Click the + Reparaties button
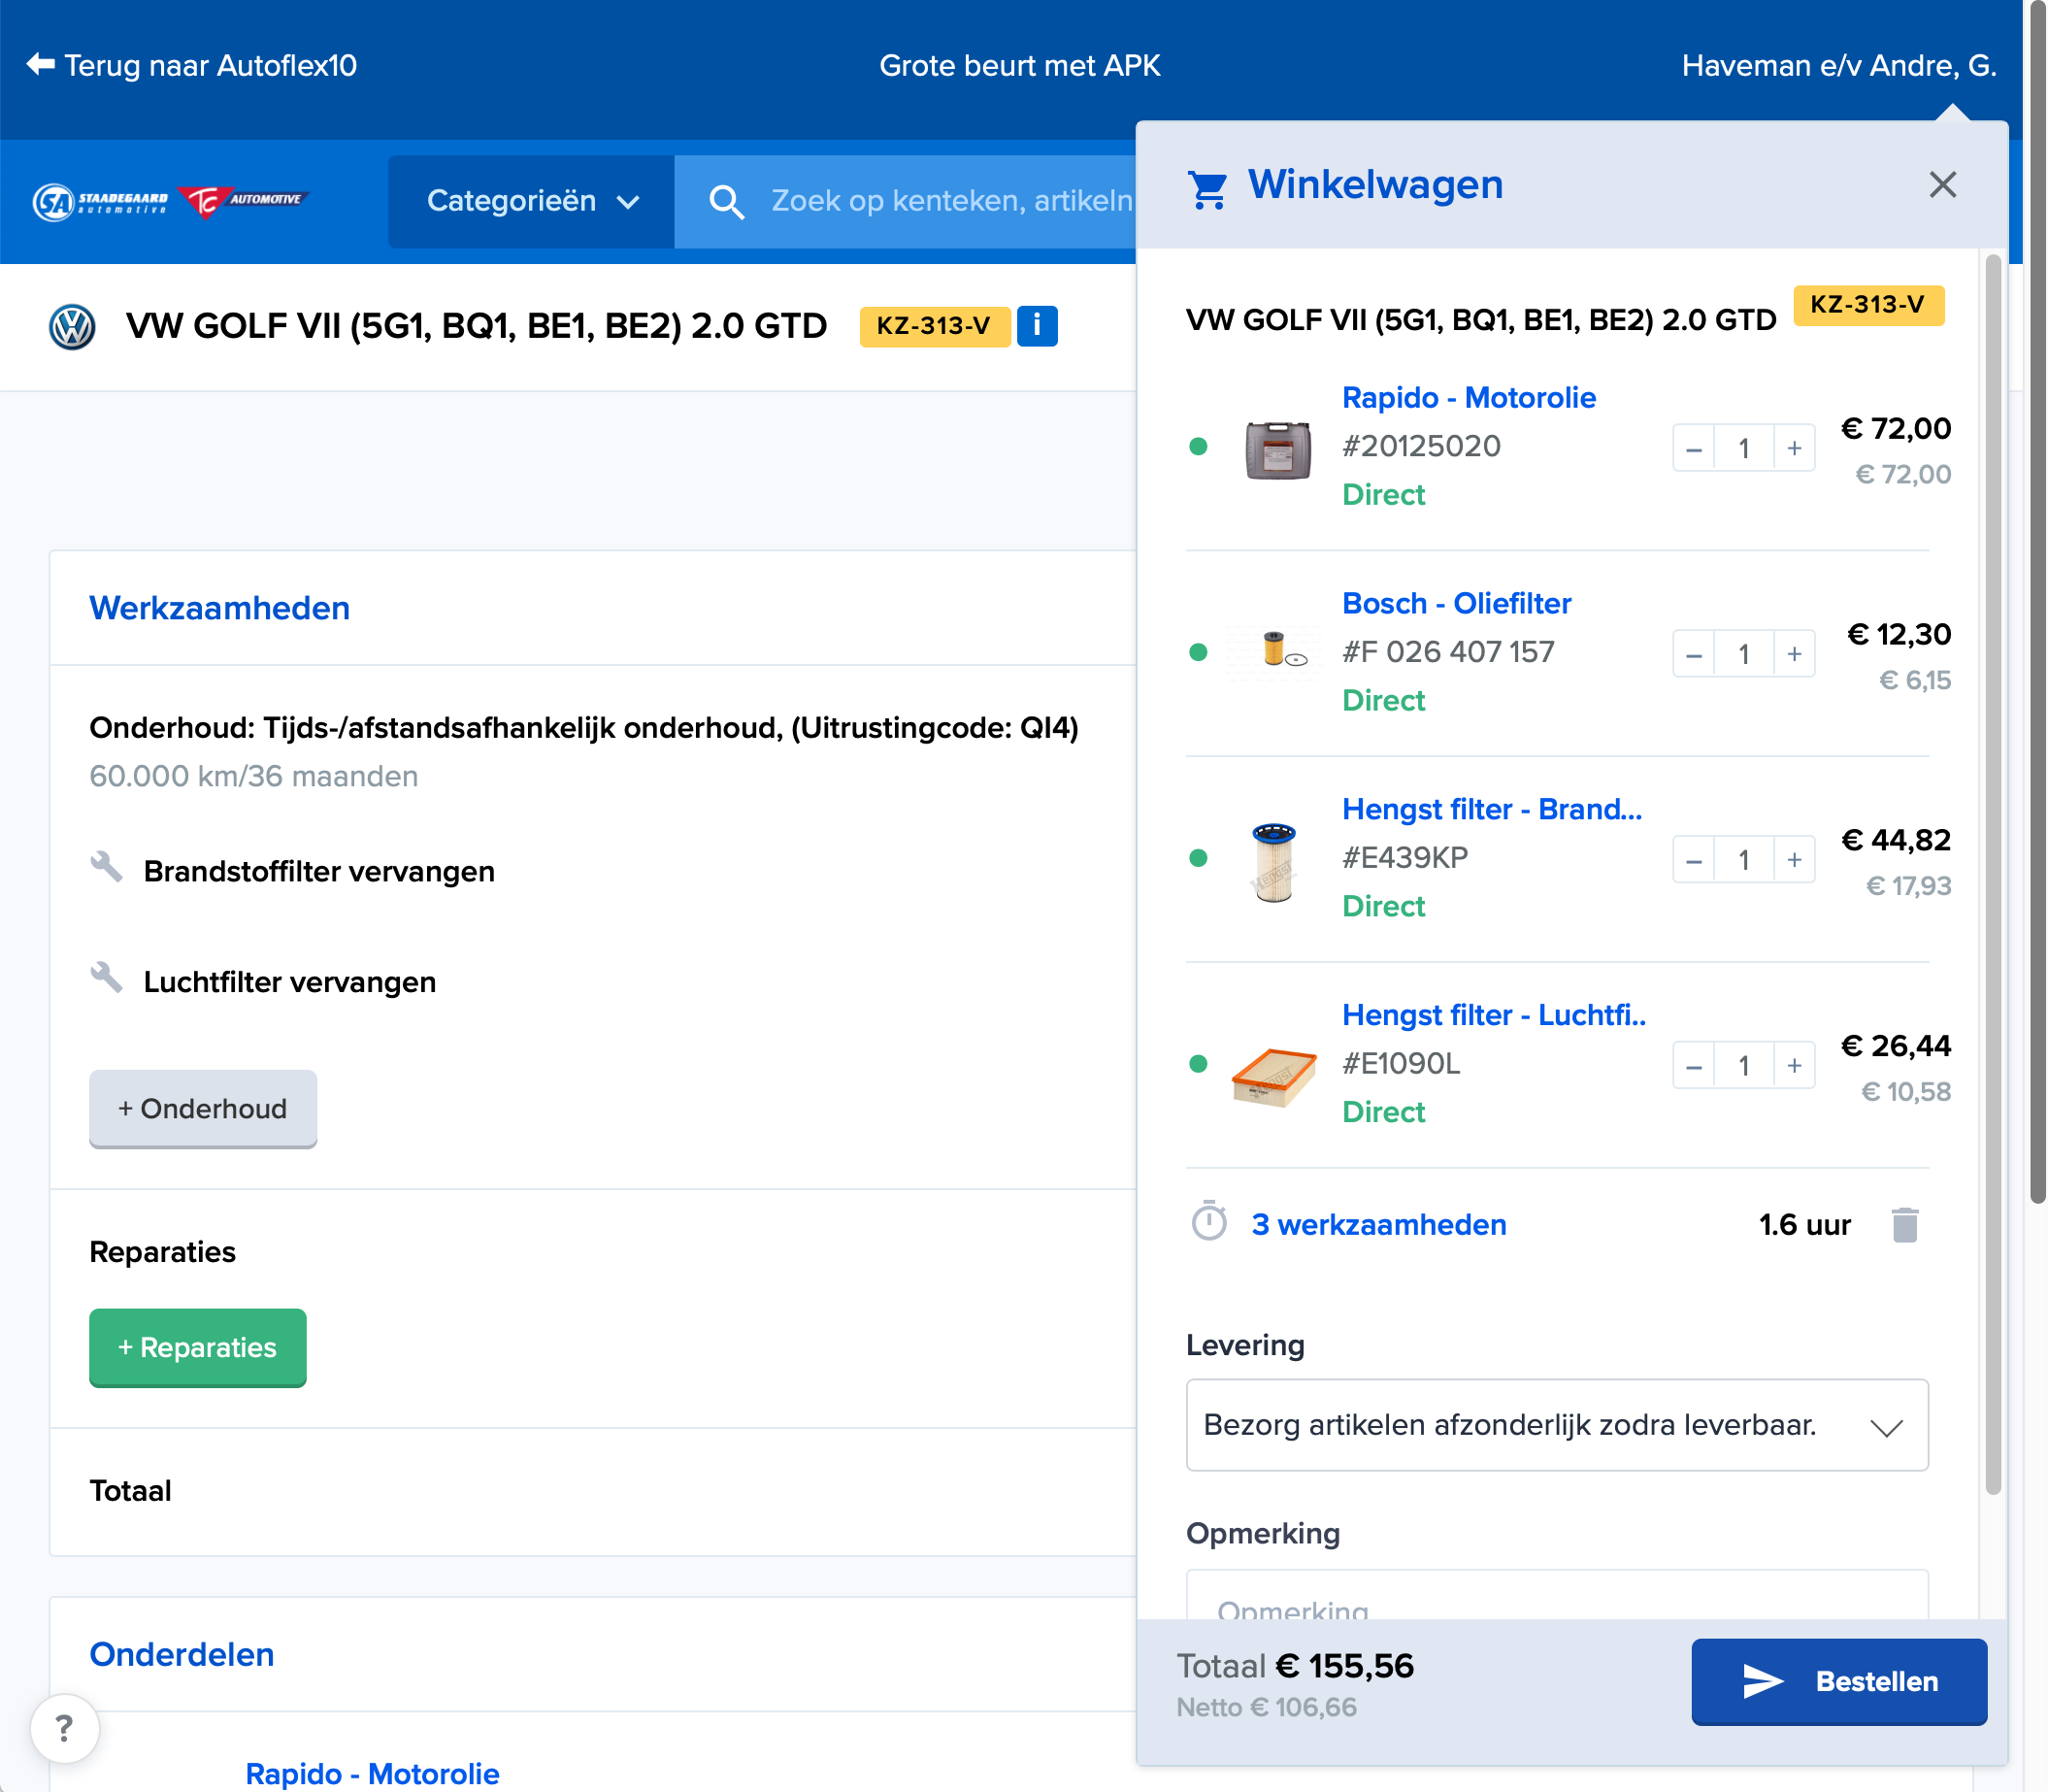The width and height of the screenshot is (2048, 1792). (198, 1347)
